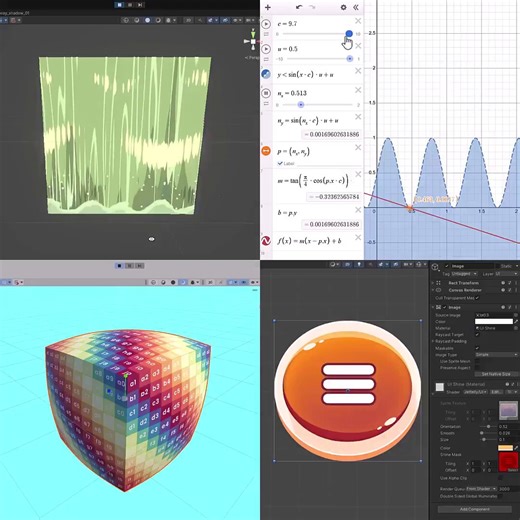
Task: Open Desmos graph settings gear
Action: point(343,7)
